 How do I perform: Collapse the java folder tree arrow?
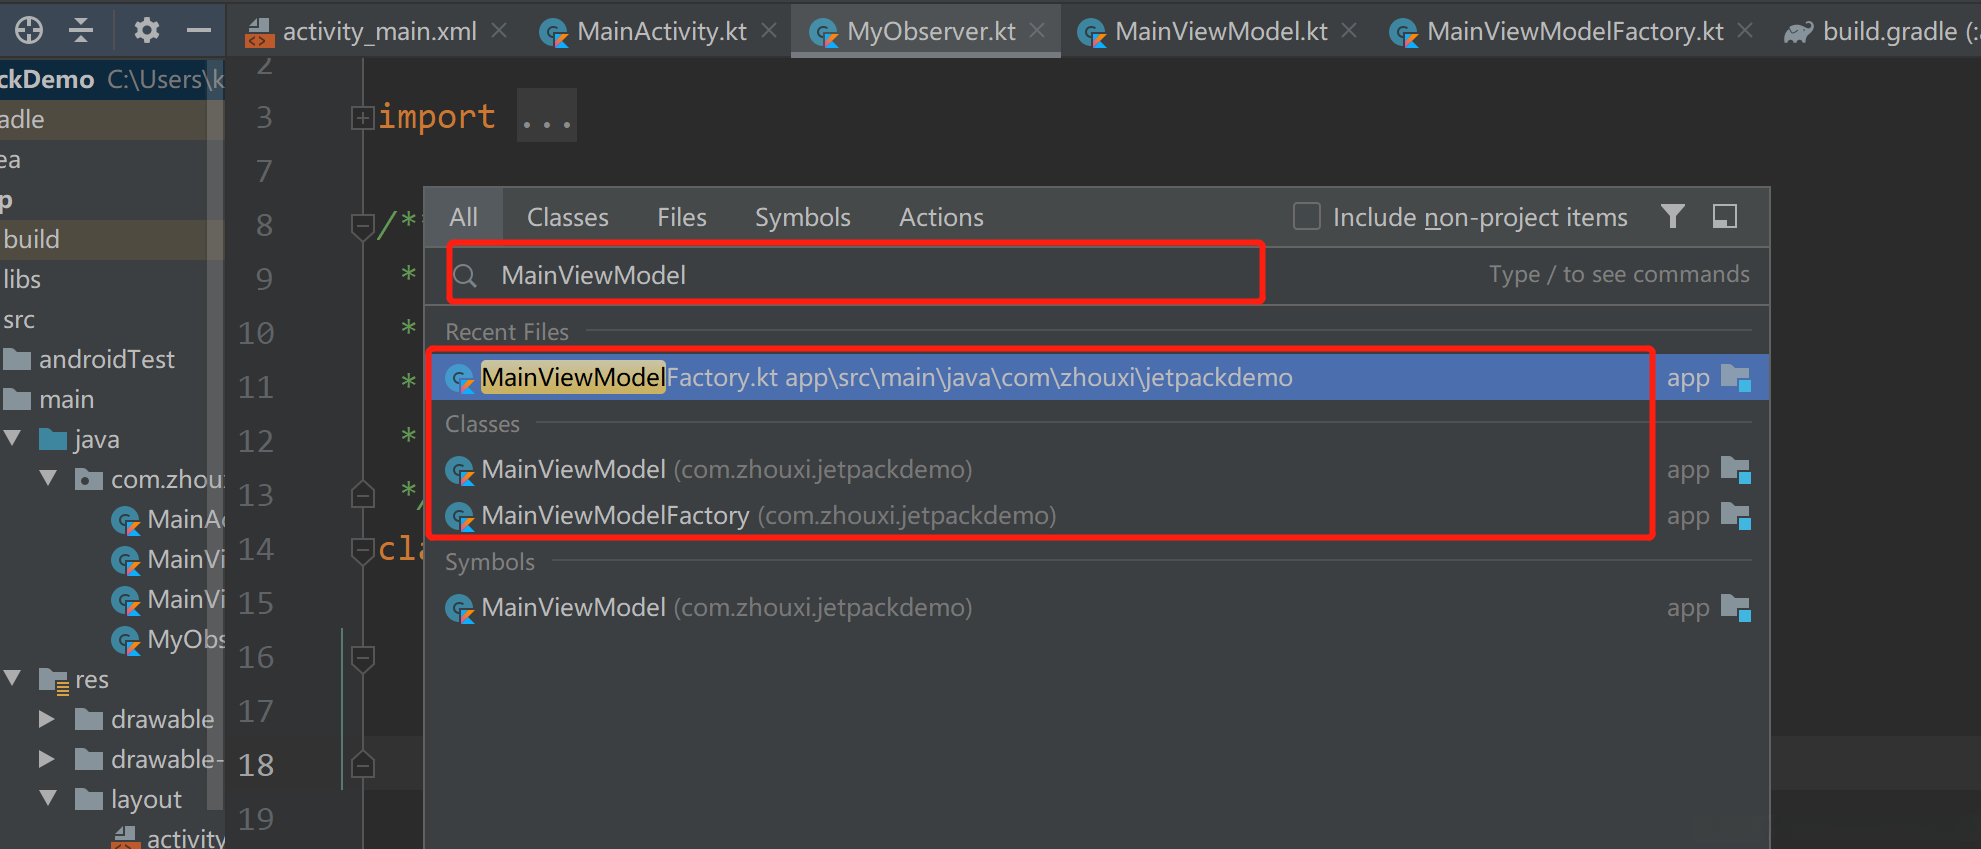tap(13, 438)
